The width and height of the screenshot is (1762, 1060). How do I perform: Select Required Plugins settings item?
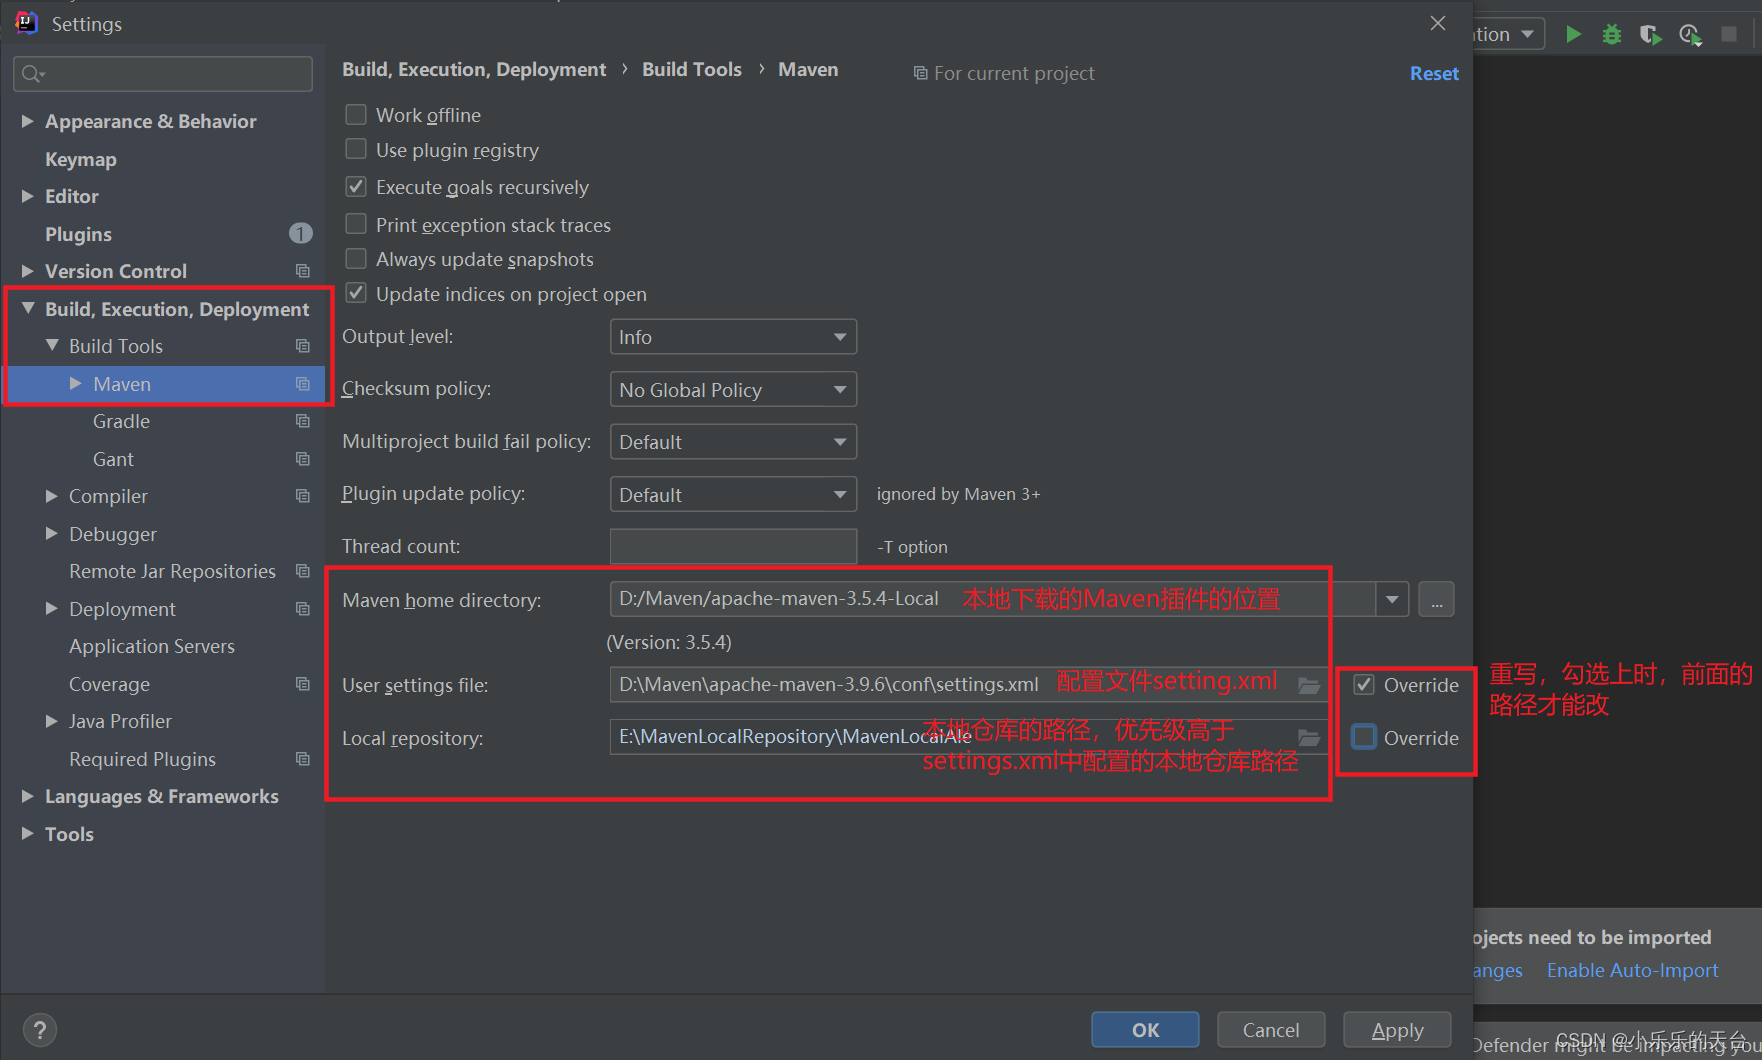coord(142,759)
